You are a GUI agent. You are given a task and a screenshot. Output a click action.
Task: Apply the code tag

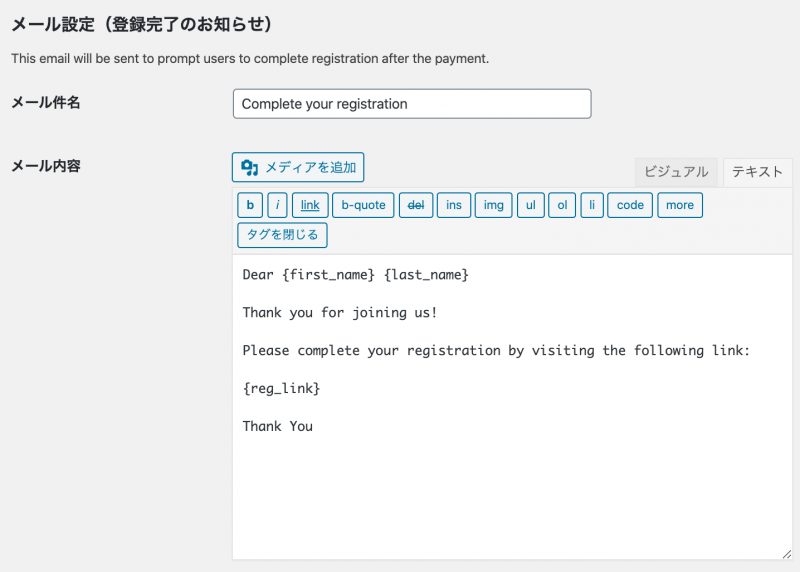pyautogui.click(x=630, y=205)
